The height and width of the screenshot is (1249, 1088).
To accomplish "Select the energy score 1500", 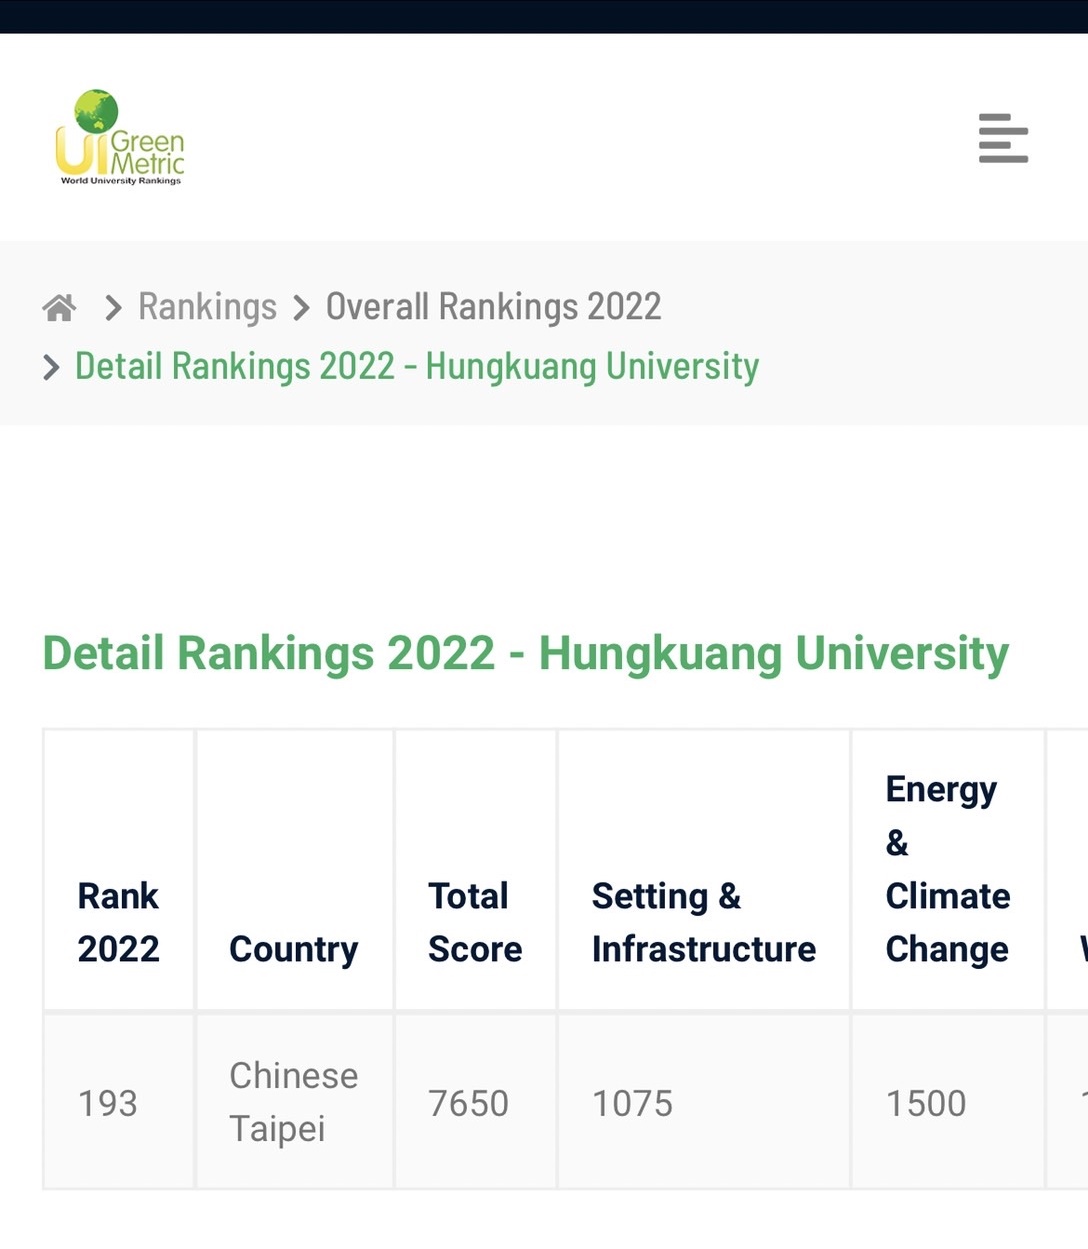I will 926,1103.
